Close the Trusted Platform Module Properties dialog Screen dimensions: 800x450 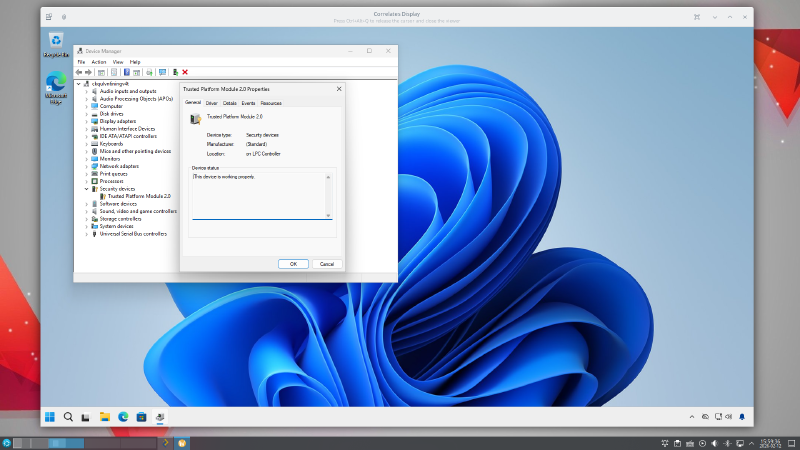coord(339,89)
